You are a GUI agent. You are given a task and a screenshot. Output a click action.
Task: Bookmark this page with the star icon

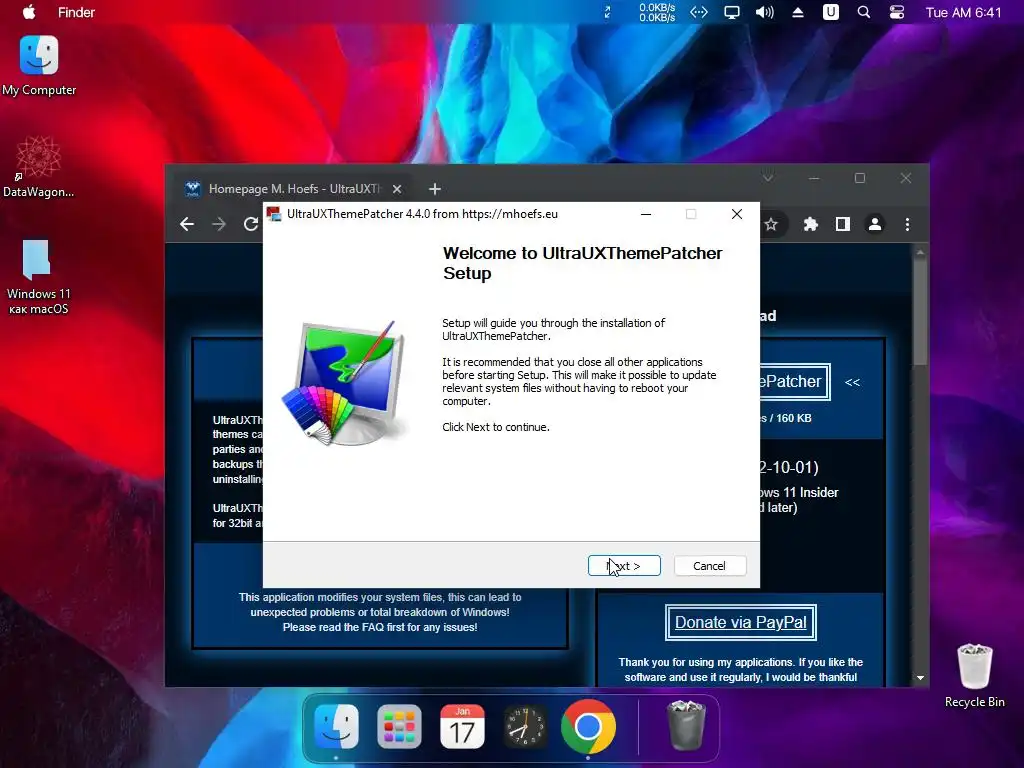coord(771,225)
